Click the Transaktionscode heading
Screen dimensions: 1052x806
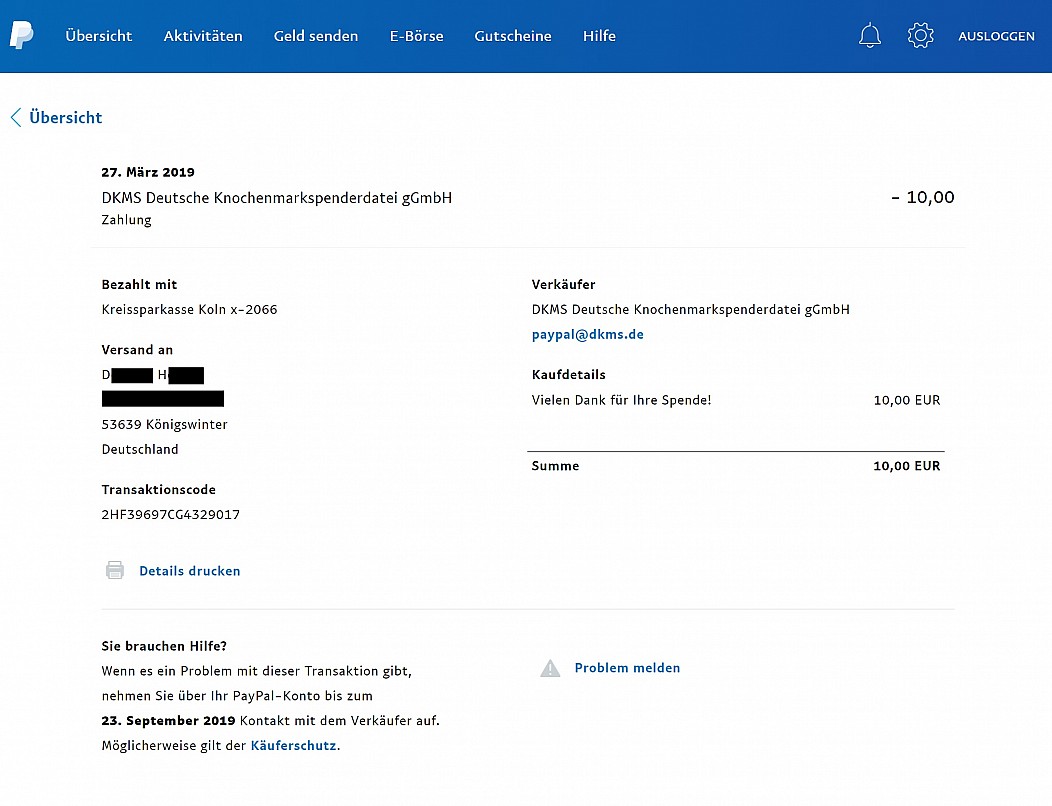(158, 490)
